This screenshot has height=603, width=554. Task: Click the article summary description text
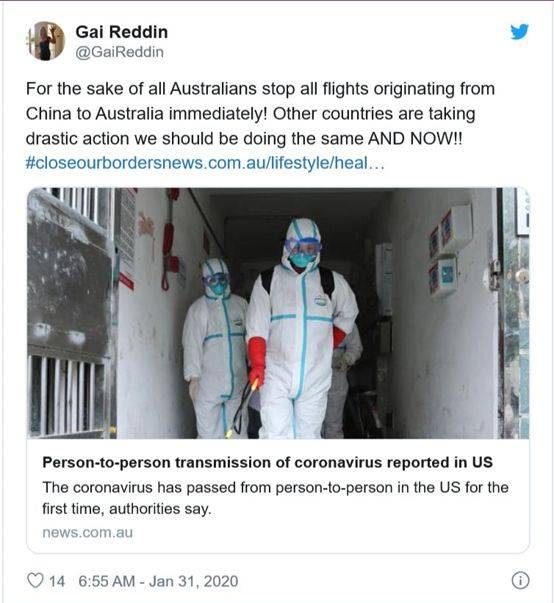[x=275, y=498]
